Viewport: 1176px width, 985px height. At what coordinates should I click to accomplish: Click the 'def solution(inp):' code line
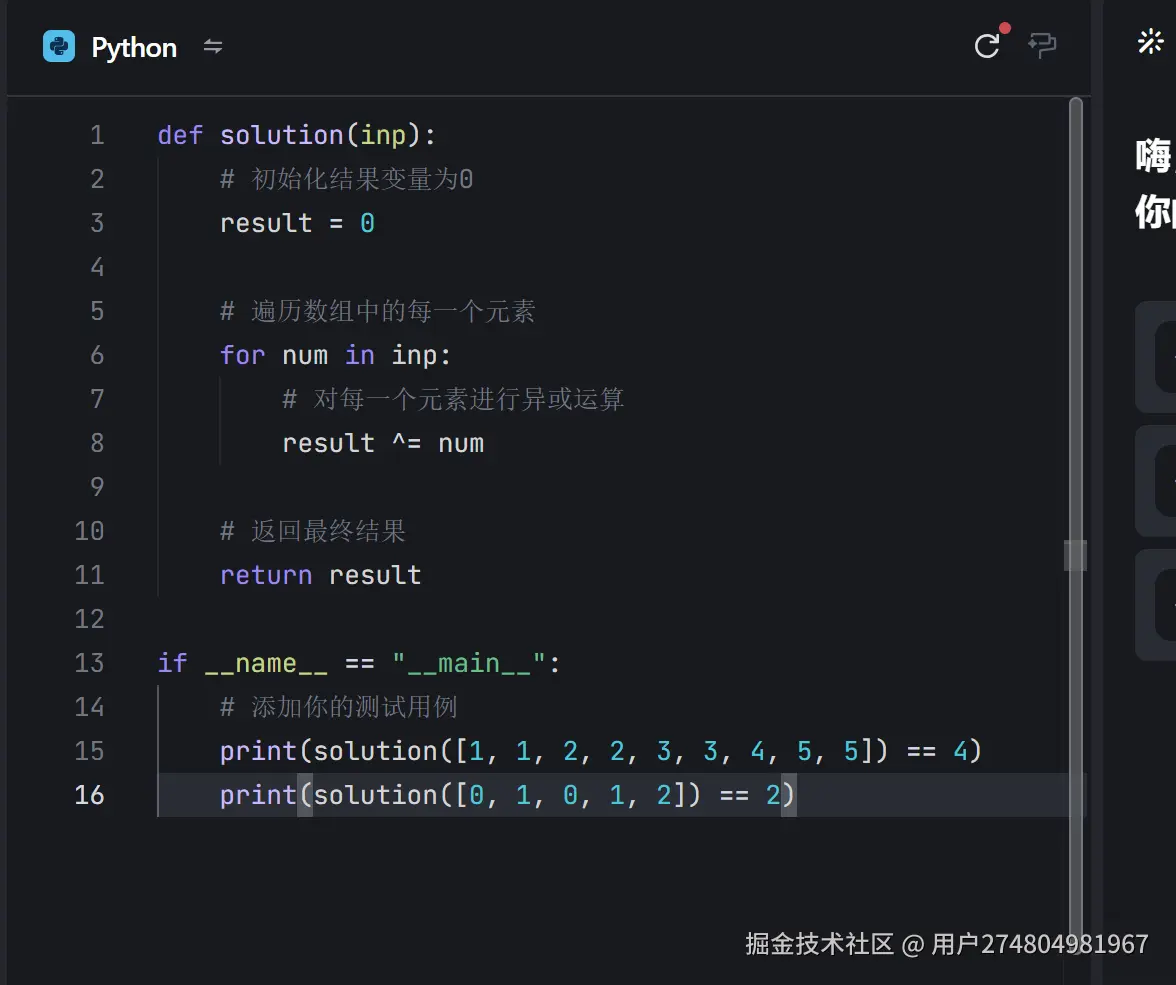coord(296,135)
